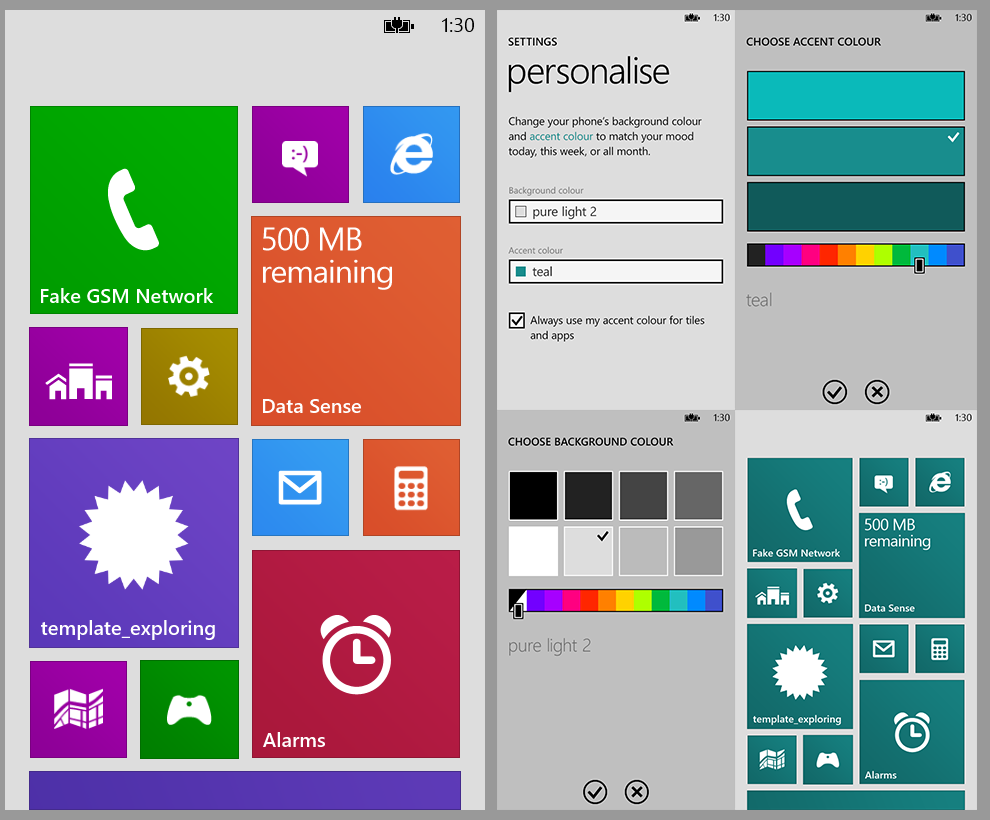Select the Calculator tile
The image size is (990, 820).
[411, 487]
